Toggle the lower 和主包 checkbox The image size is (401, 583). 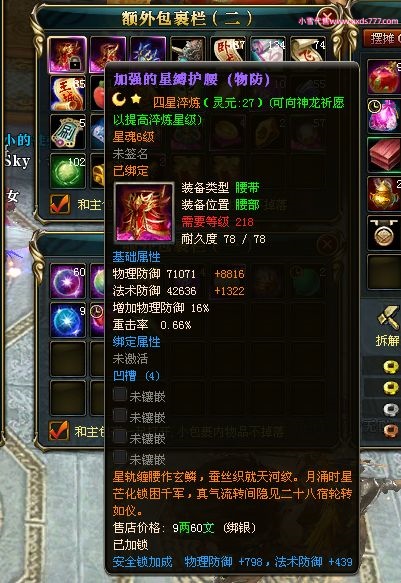[x=59, y=431]
